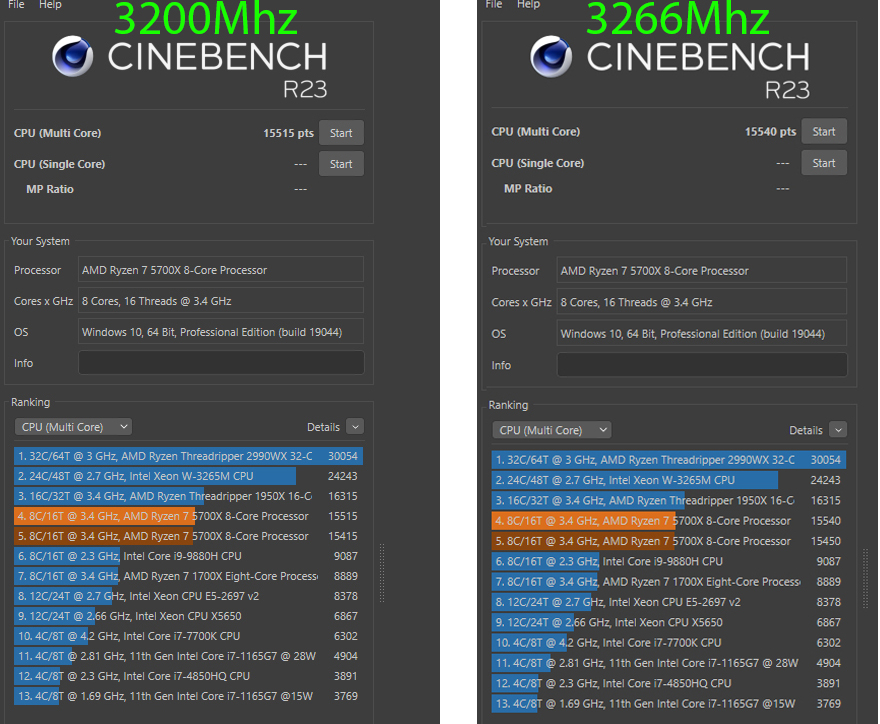The width and height of the screenshot is (880, 724).
Task: Select Threadripper 1950X row in left window
Action: [189, 496]
